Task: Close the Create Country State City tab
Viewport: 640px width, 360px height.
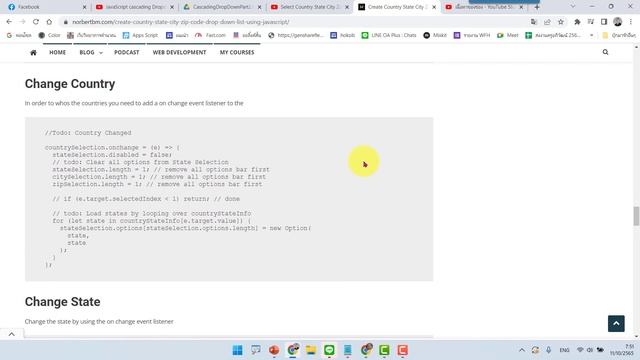Action: tap(434, 7)
